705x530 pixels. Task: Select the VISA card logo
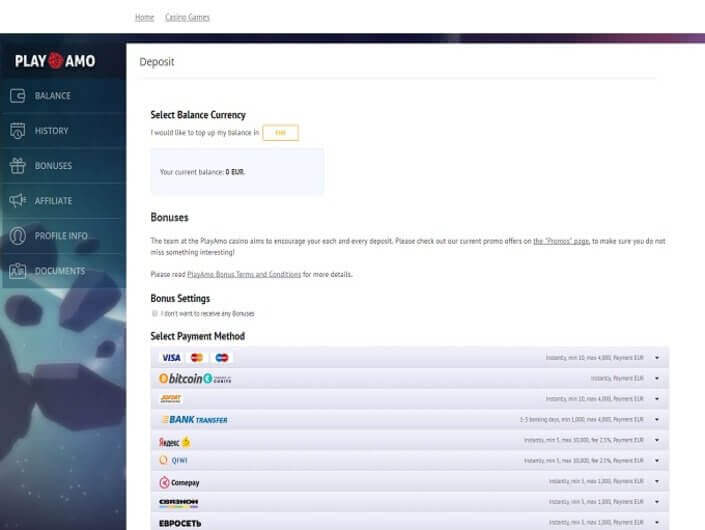click(x=171, y=358)
